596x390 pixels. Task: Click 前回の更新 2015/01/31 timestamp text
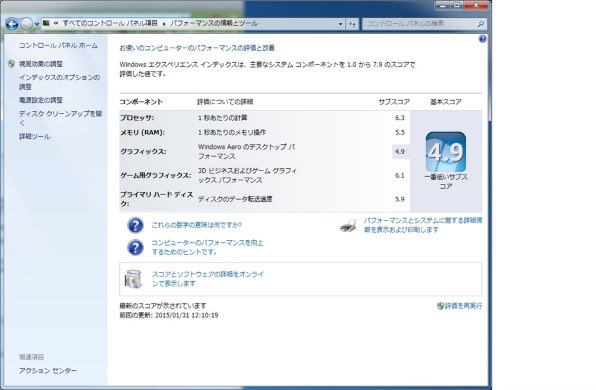[169, 315]
